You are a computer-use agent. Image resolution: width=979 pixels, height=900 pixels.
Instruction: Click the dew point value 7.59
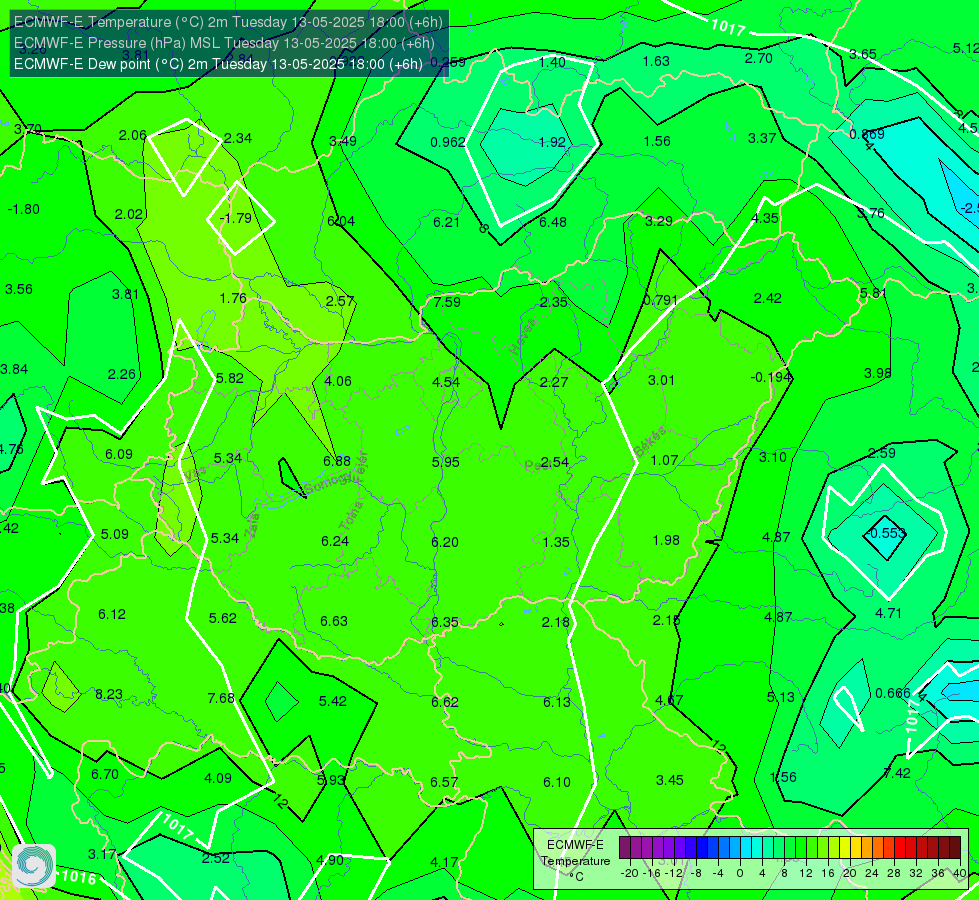pos(447,302)
